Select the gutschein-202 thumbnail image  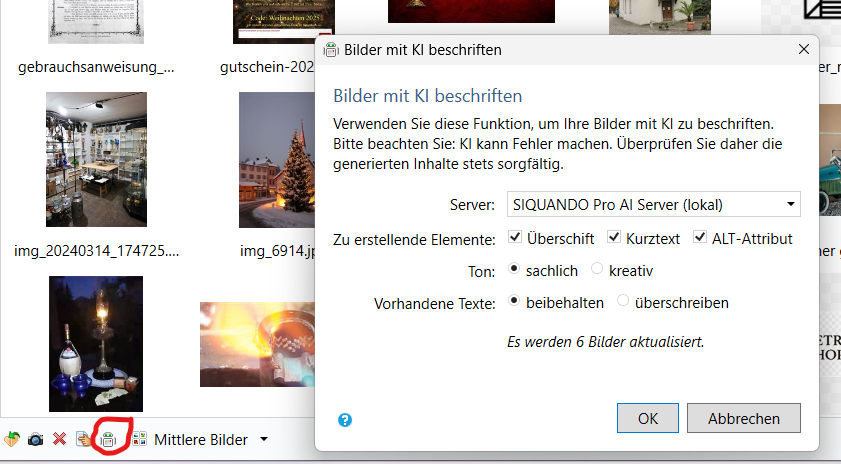pos(283,21)
